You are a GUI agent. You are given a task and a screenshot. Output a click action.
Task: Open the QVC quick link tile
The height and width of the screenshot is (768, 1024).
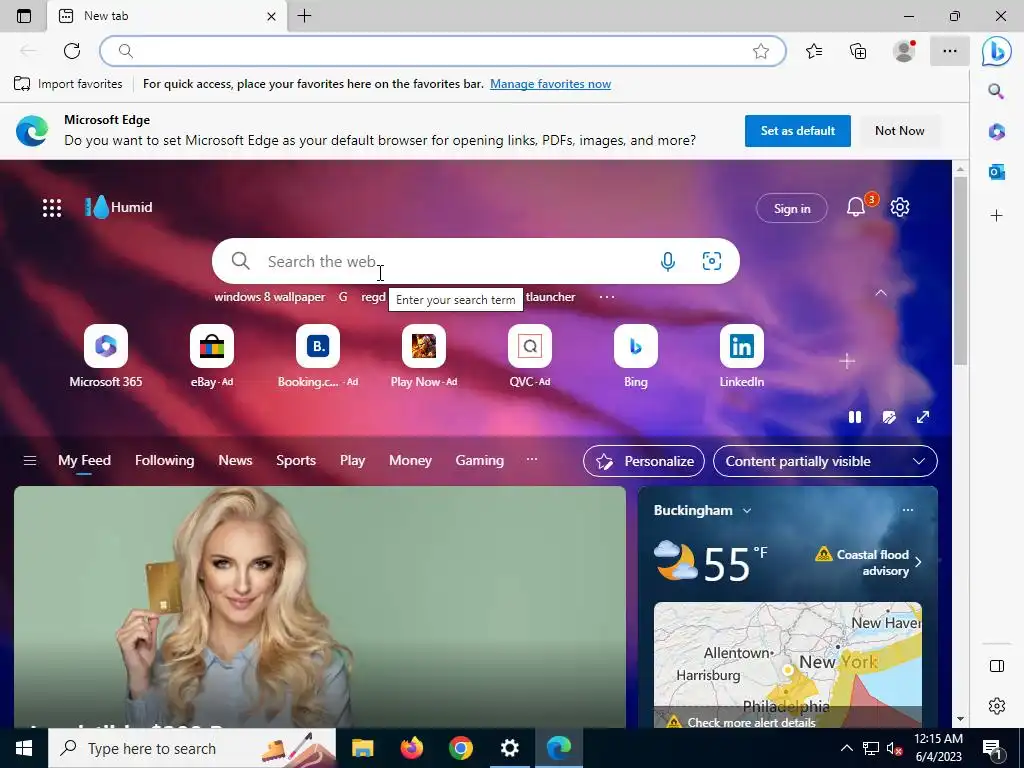click(x=530, y=357)
